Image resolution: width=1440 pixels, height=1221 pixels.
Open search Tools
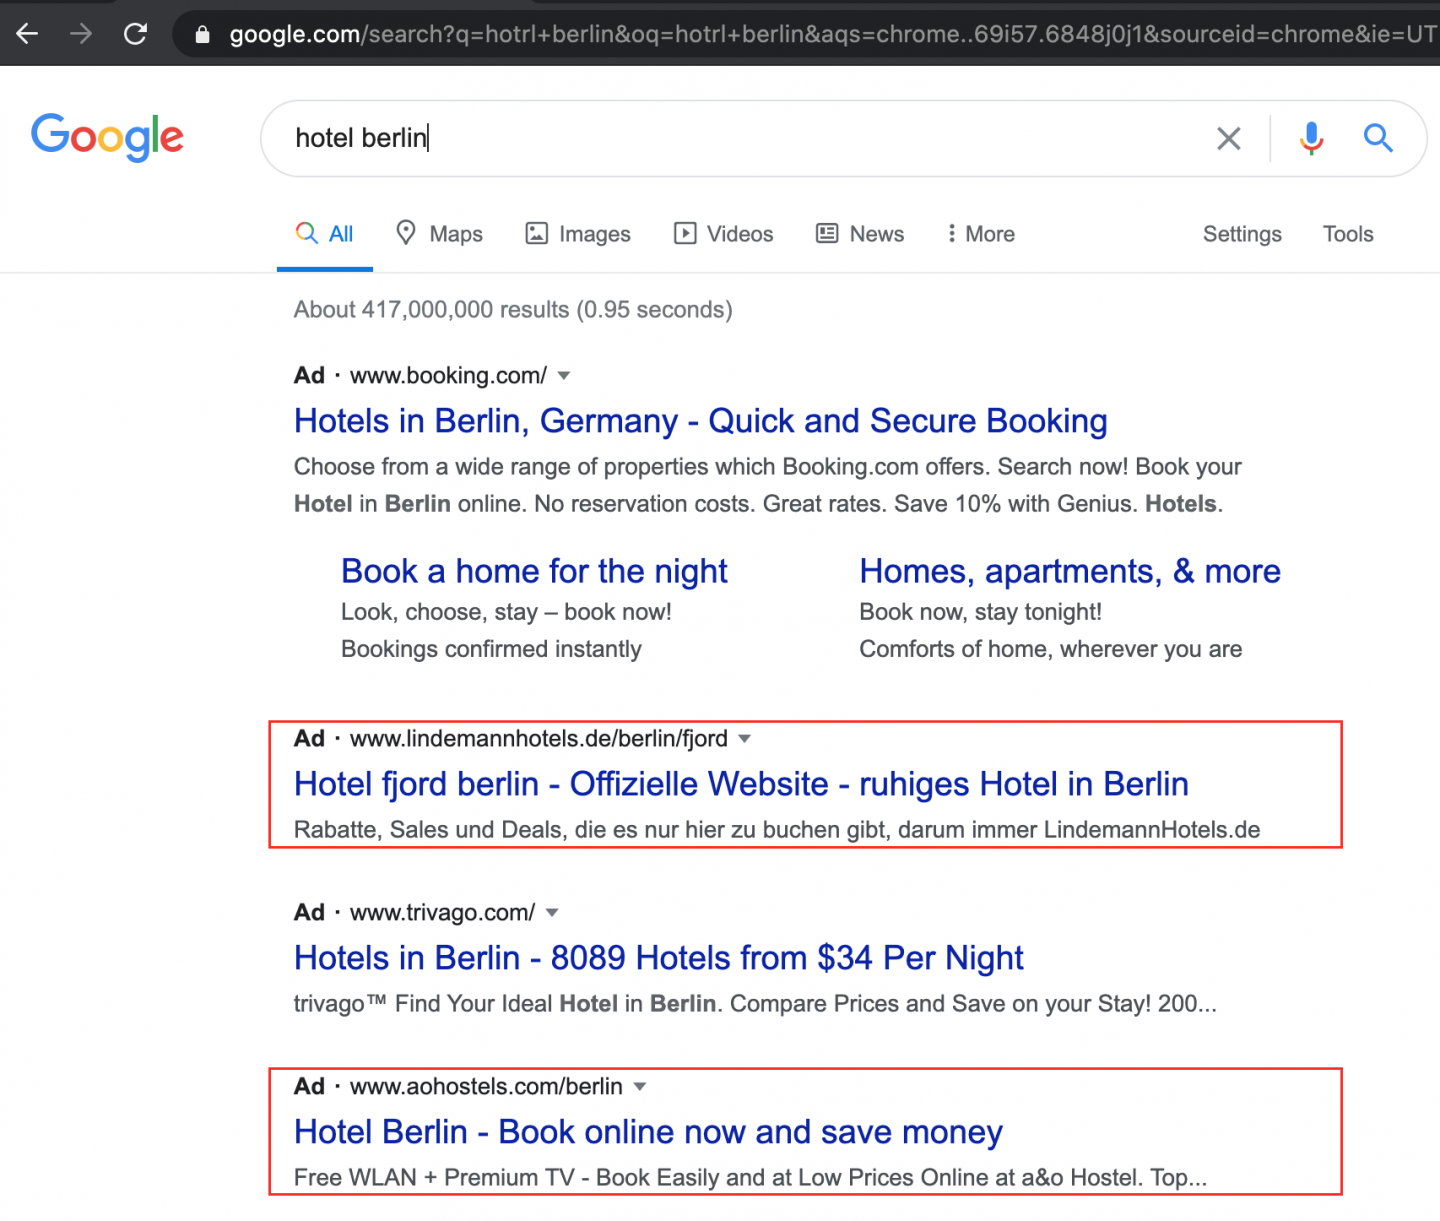(1348, 234)
